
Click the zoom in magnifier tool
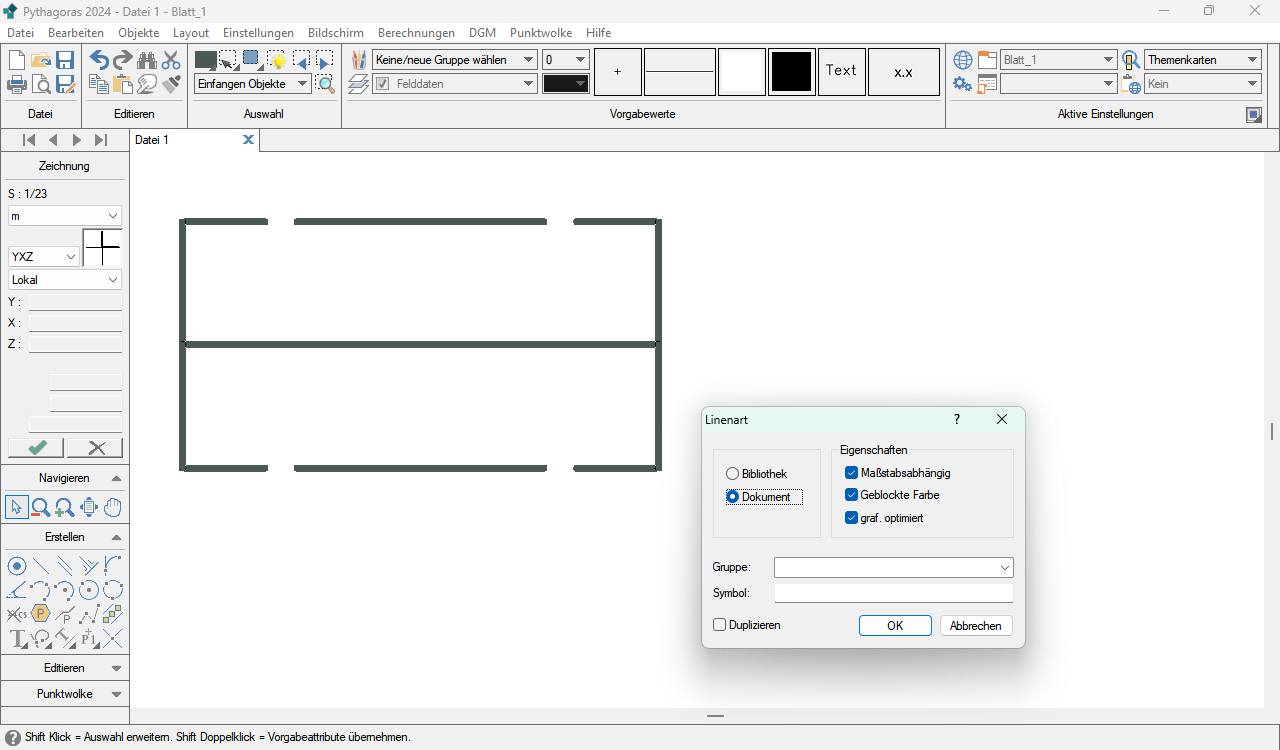point(65,507)
